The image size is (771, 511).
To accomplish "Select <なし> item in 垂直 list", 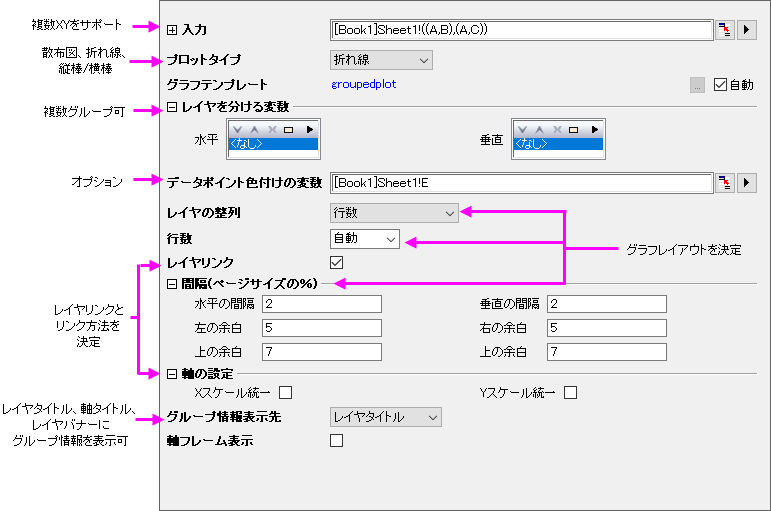I will coord(559,144).
